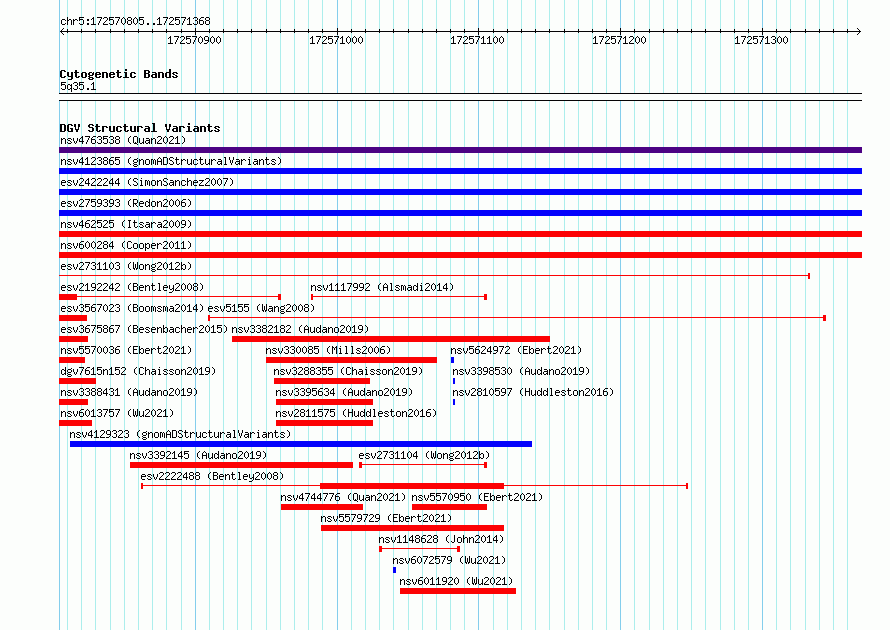Viewport: 890px width, 630px height.
Task: Select nsv1117992 (Alsmadi2014) label
Action: click(382, 287)
